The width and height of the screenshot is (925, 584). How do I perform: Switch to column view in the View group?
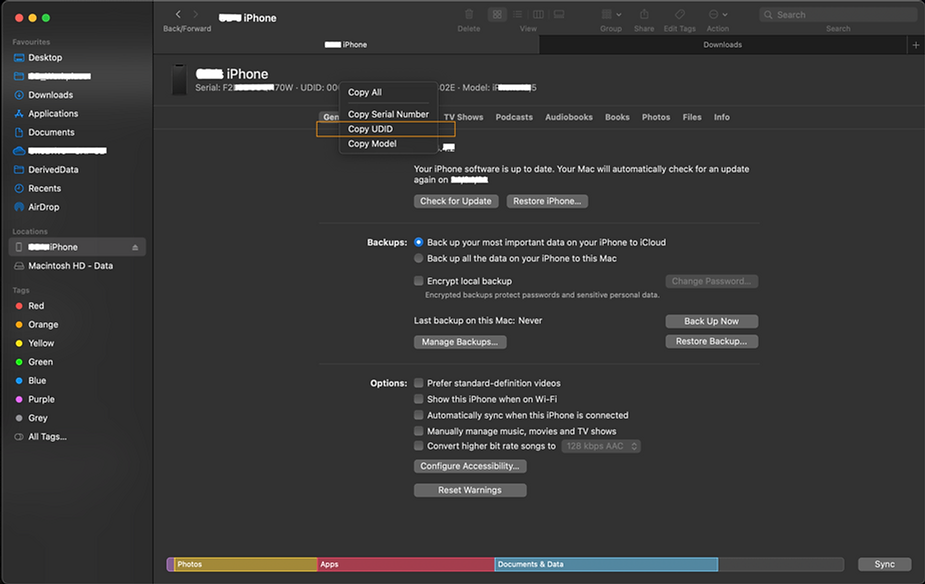[x=538, y=14]
